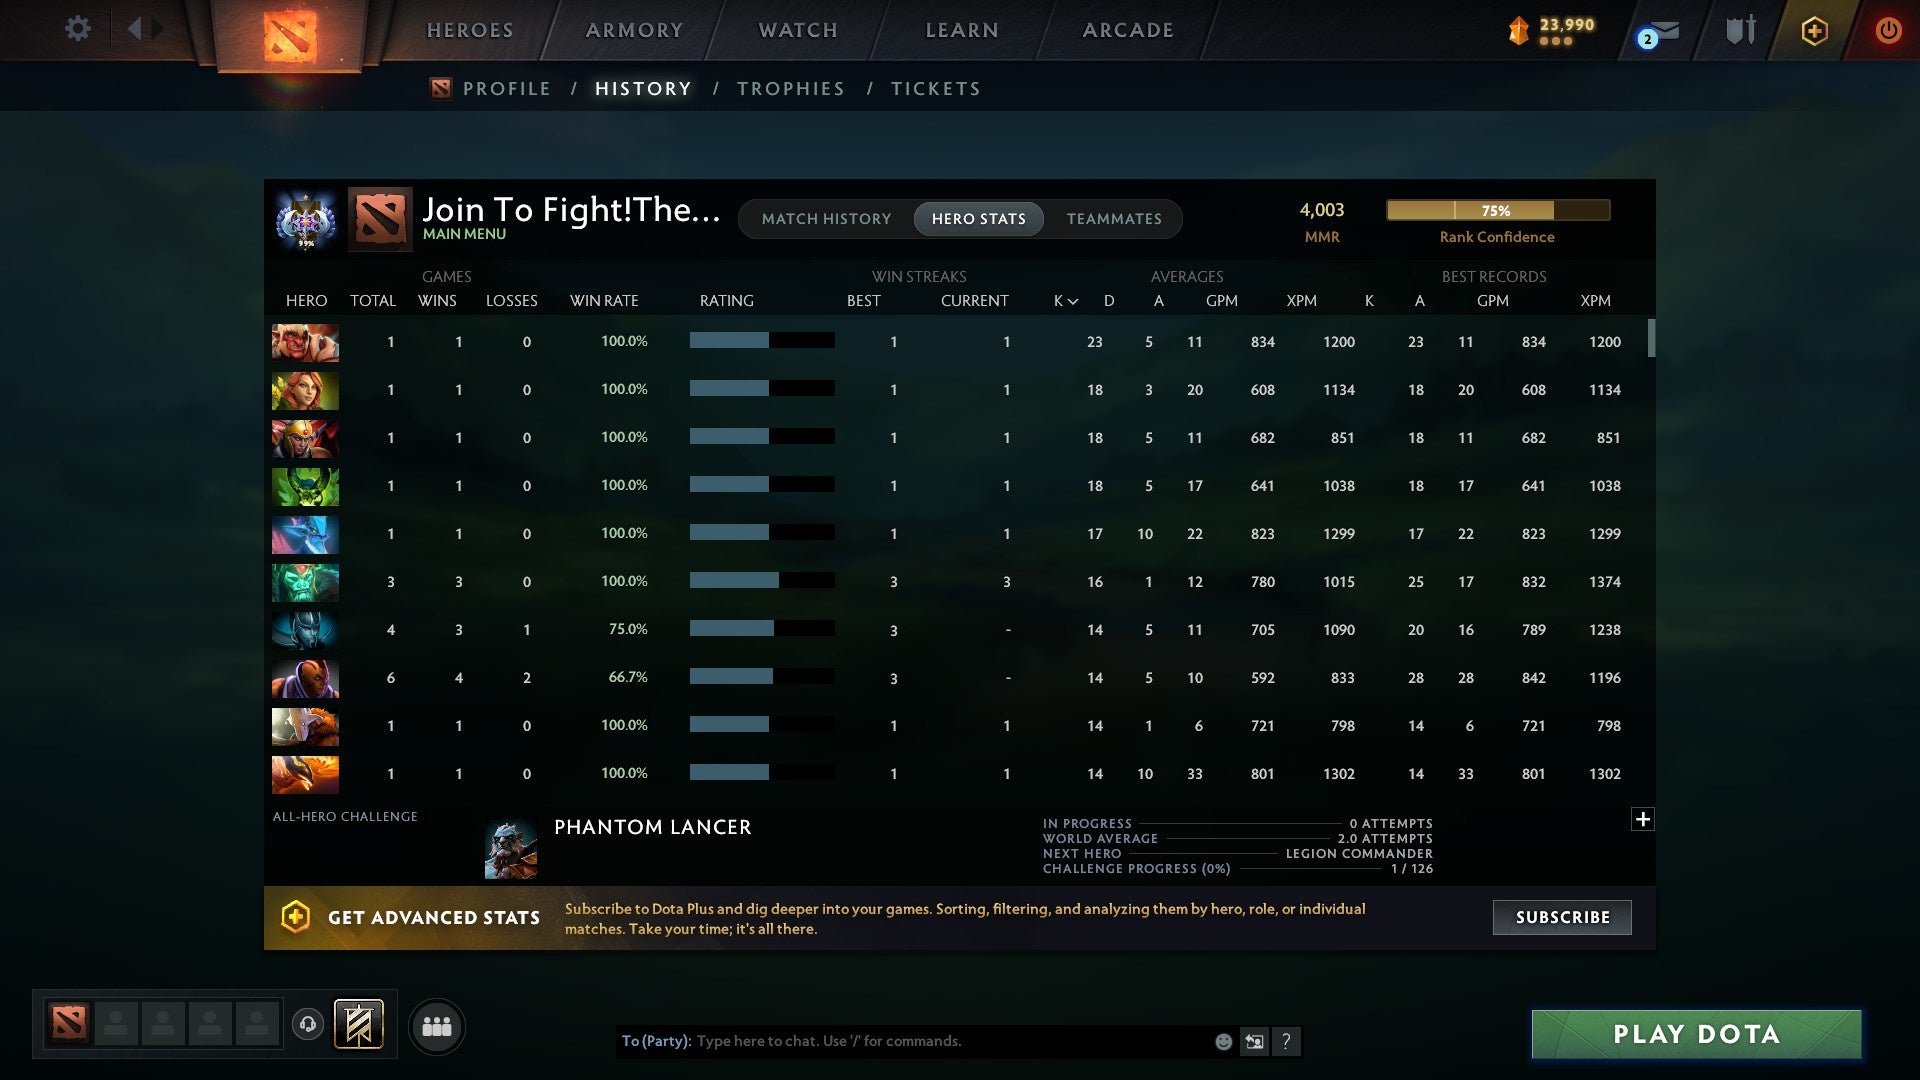The image size is (1920, 1080).
Task: Click the party chat input field
Action: coord(900,1041)
